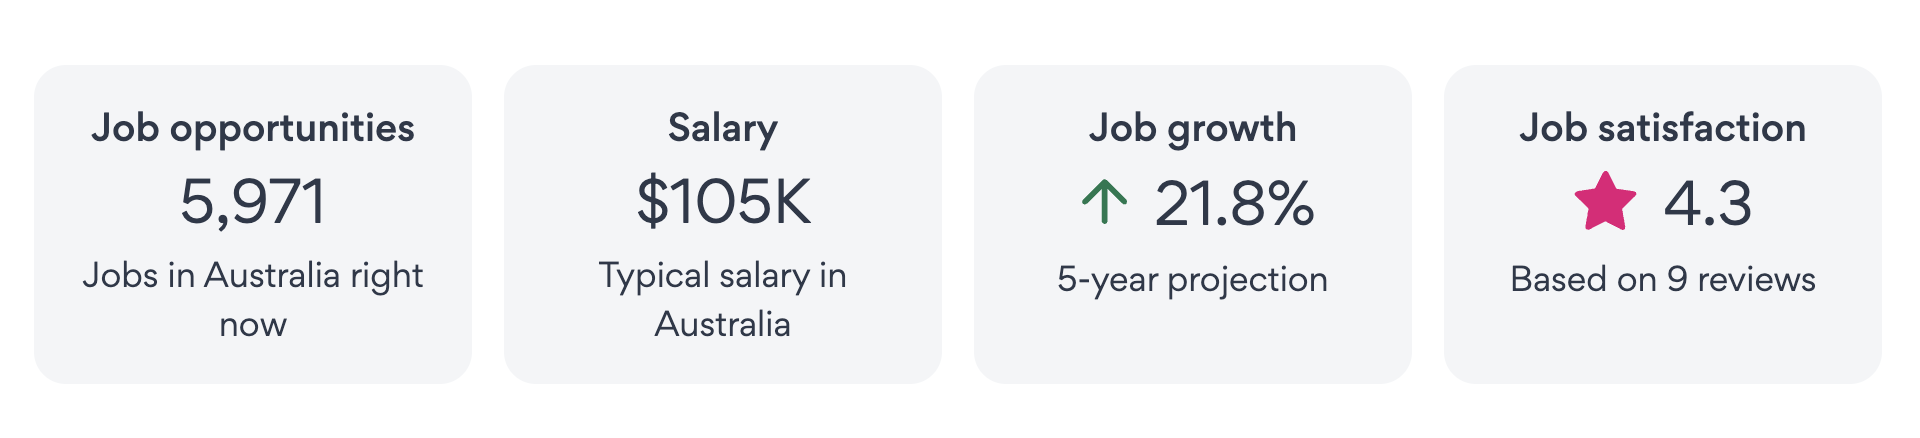Click the Salary heading
The width and height of the screenshot is (1920, 438).
pos(723,128)
